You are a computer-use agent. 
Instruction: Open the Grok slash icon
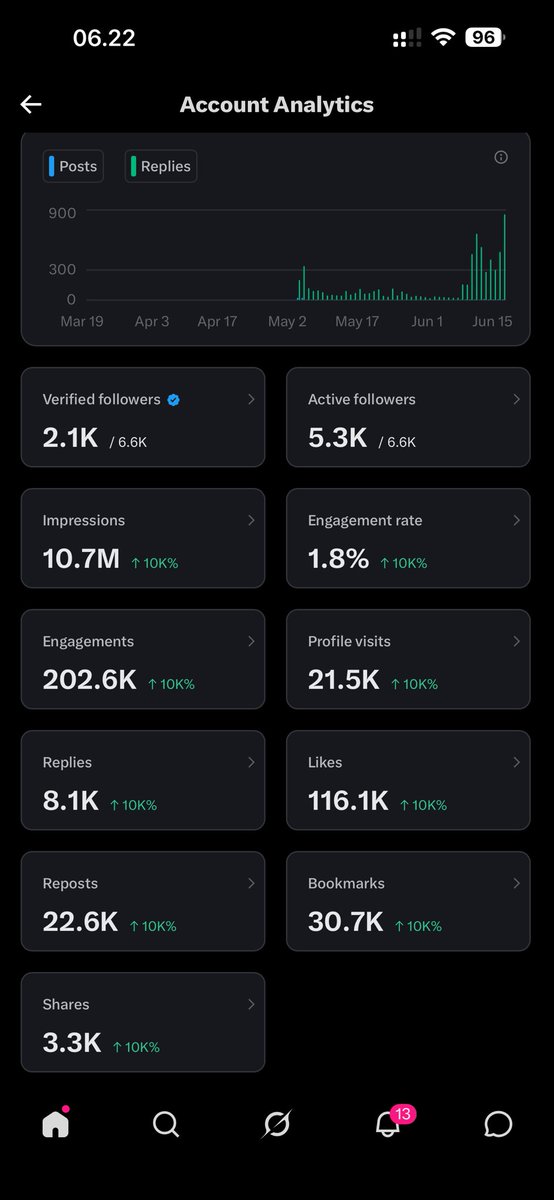277,1124
